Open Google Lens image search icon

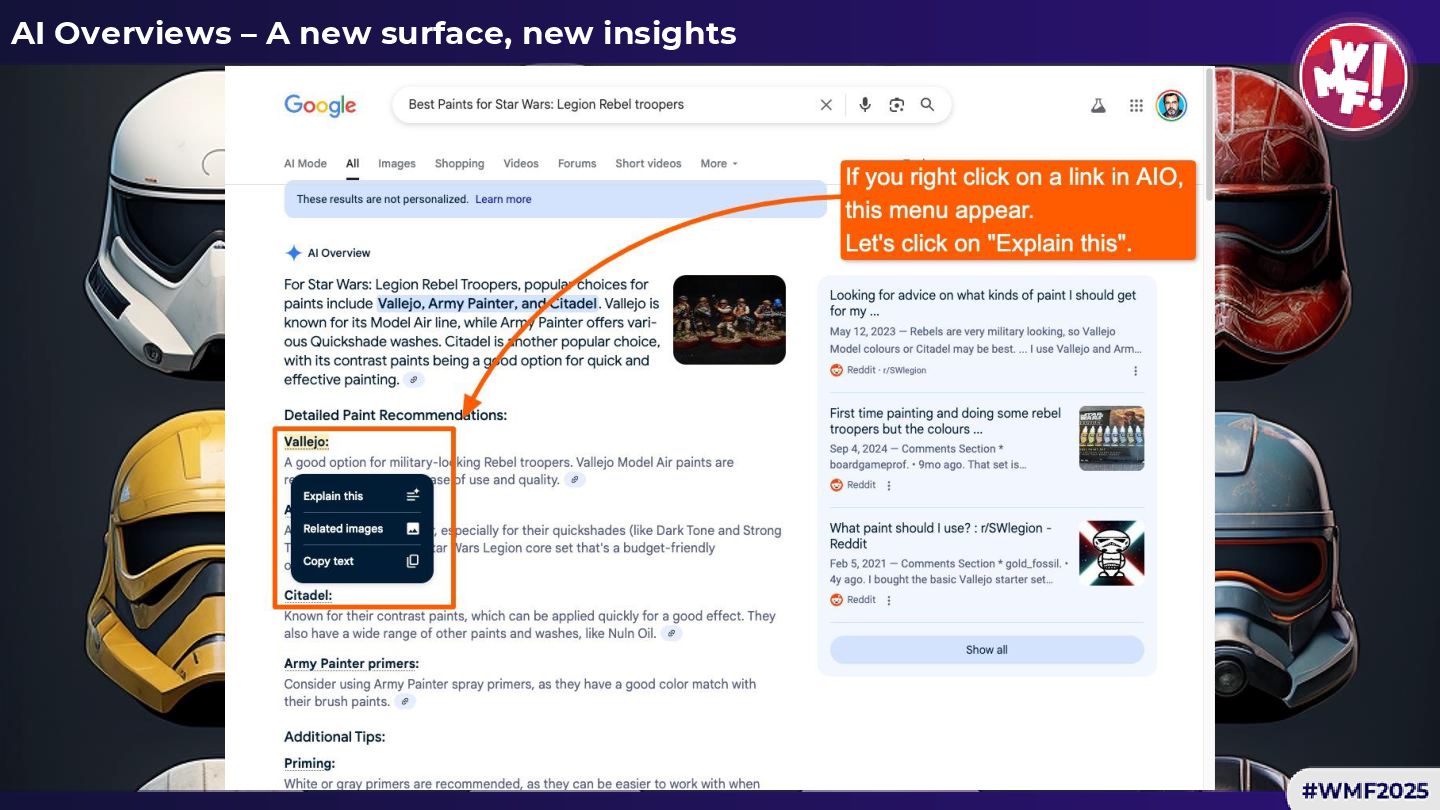pos(896,104)
